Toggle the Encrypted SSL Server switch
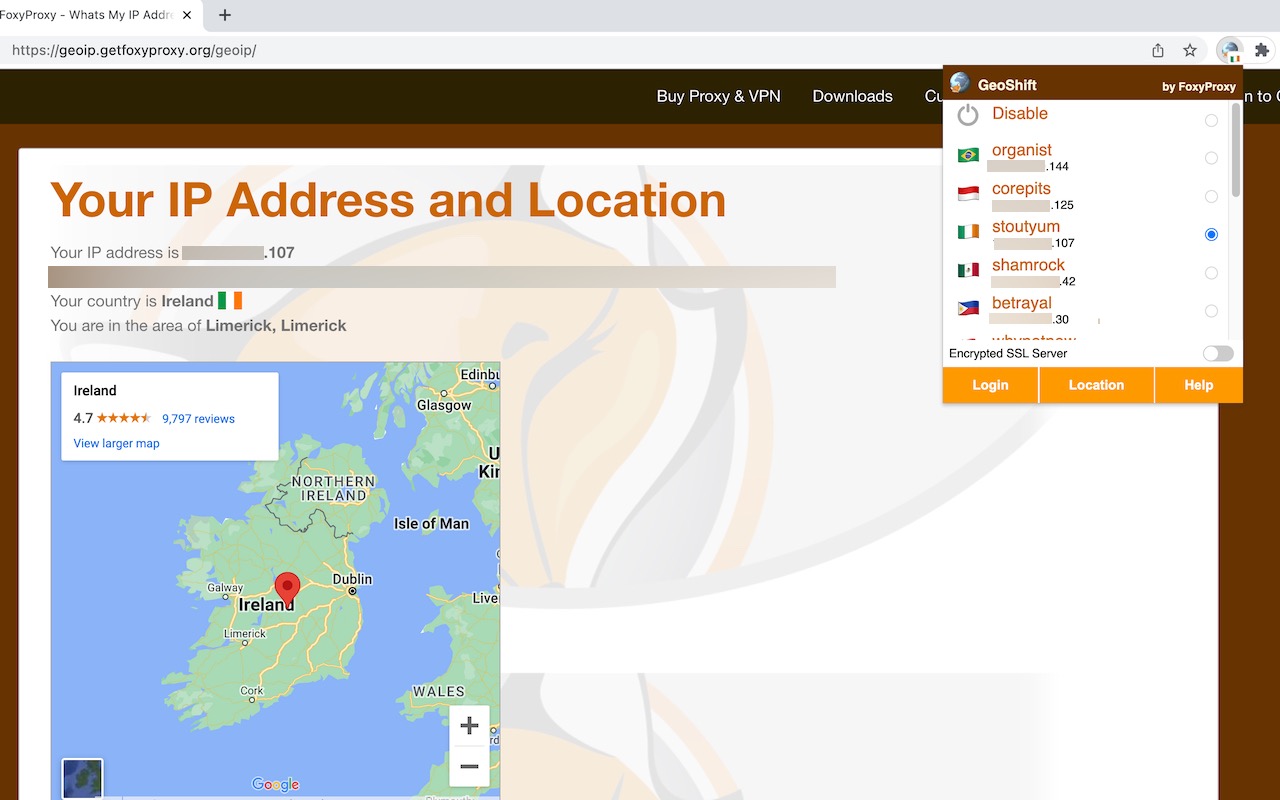 (1218, 353)
